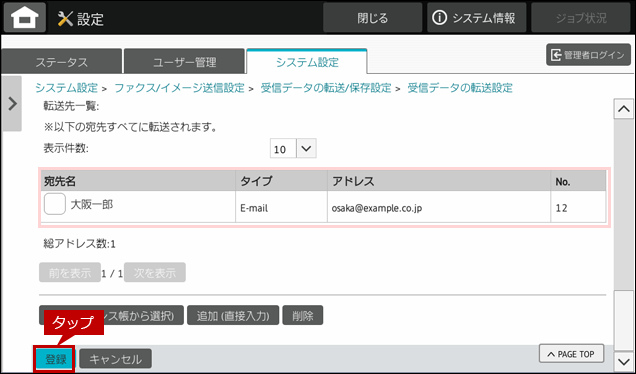Viewport: 636px width, 374px height.
Task: Click the vertical scrollbar track
Action: [623, 234]
